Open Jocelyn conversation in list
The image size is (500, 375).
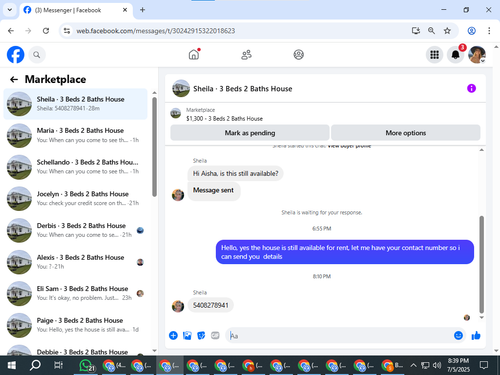tap(75, 198)
